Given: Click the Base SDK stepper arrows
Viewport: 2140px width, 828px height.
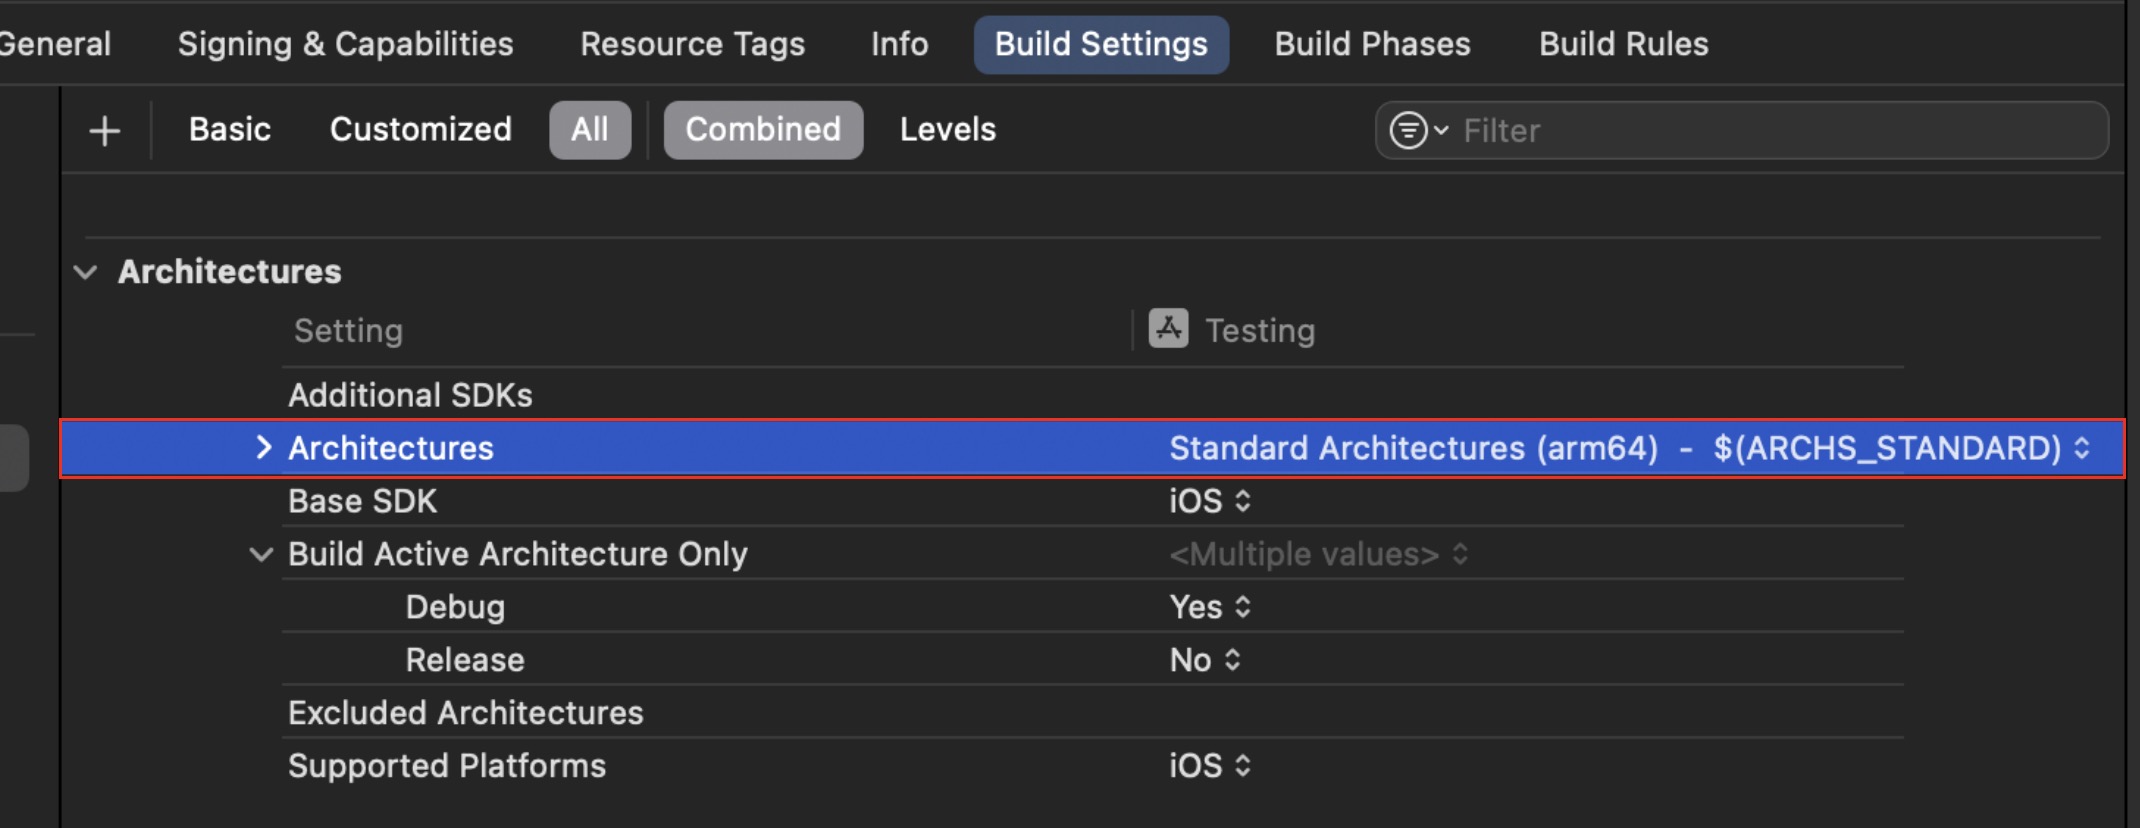Looking at the screenshot, I should [x=1243, y=501].
